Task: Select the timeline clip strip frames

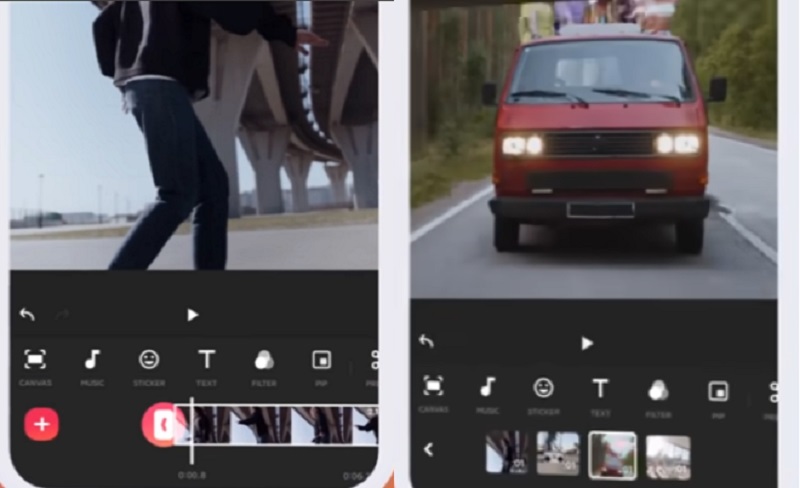Action: [278, 425]
